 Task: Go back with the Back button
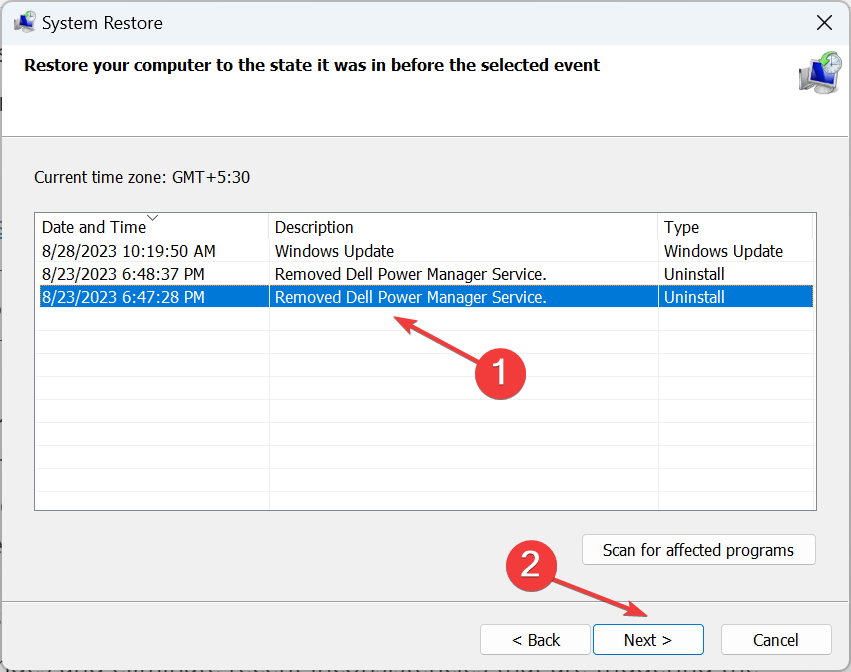(536, 640)
